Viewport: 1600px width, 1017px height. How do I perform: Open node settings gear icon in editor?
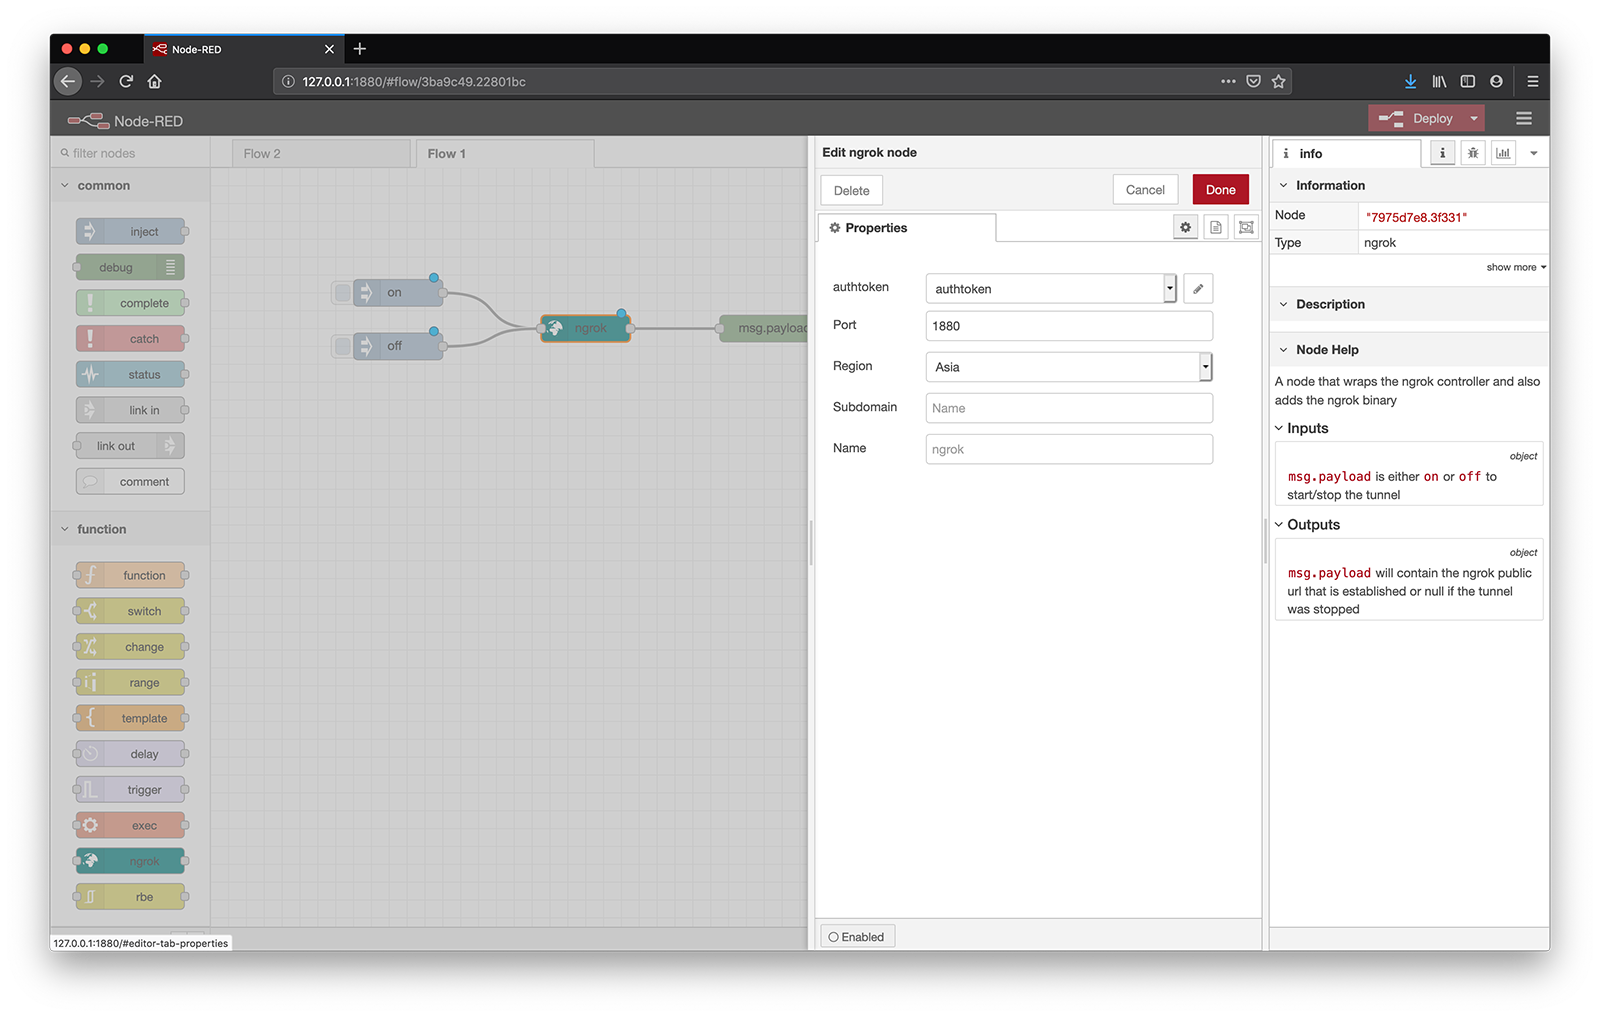pos(1185,227)
